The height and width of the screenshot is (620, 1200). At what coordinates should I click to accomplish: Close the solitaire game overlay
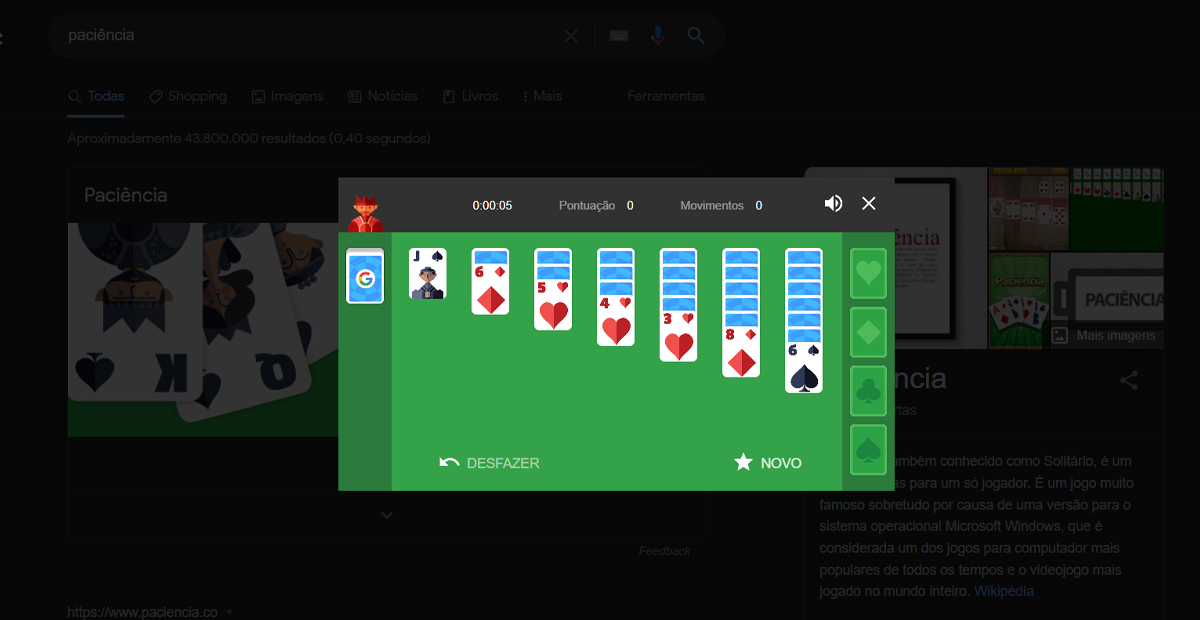[869, 204]
